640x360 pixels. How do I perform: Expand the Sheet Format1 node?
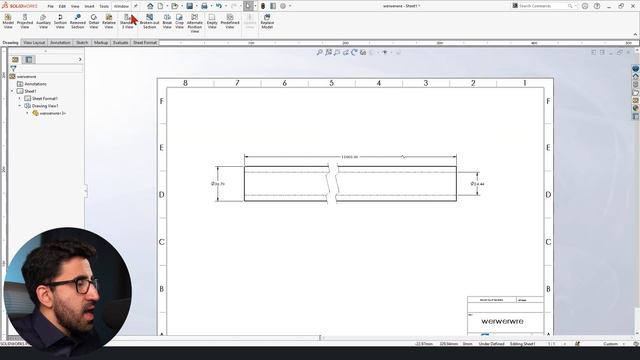(x=19, y=98)
